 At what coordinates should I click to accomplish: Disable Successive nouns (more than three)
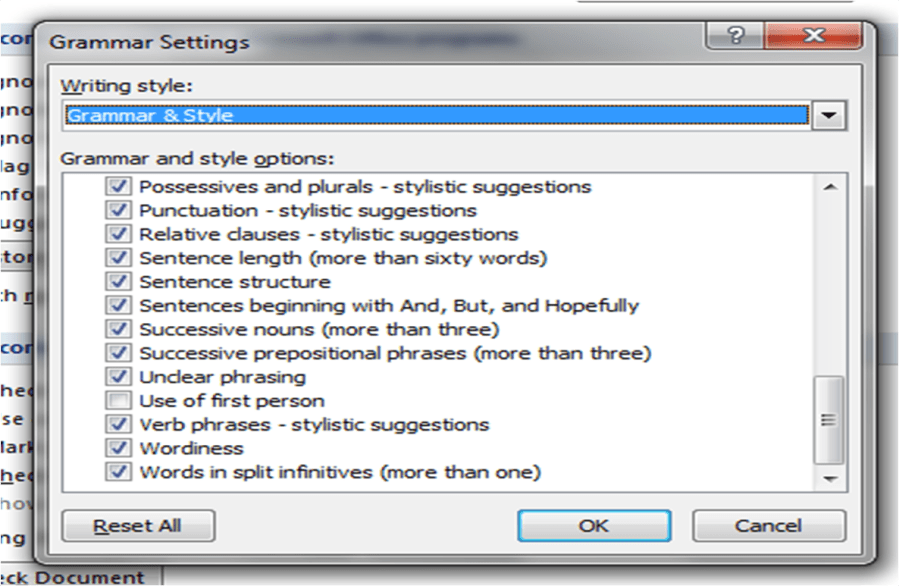[119, 329]
